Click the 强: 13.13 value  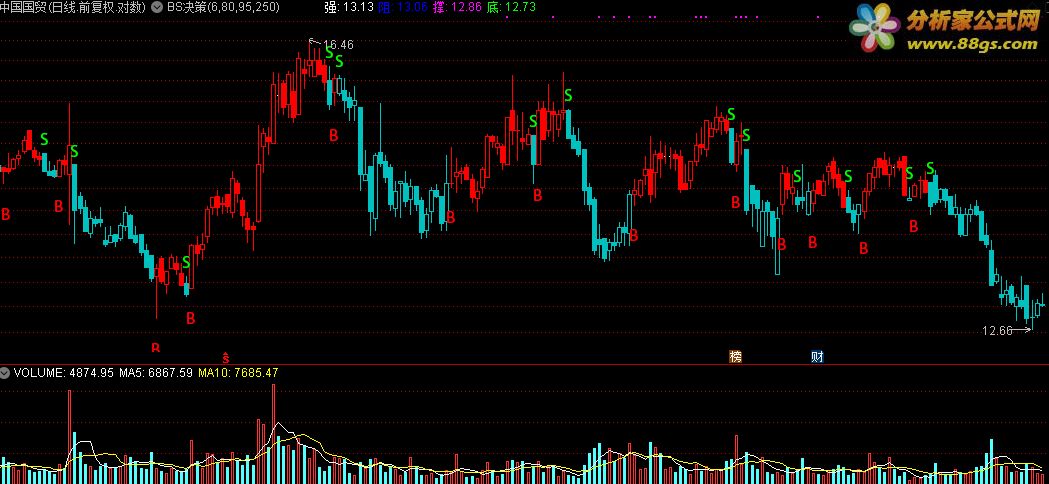tap(348, 7)
